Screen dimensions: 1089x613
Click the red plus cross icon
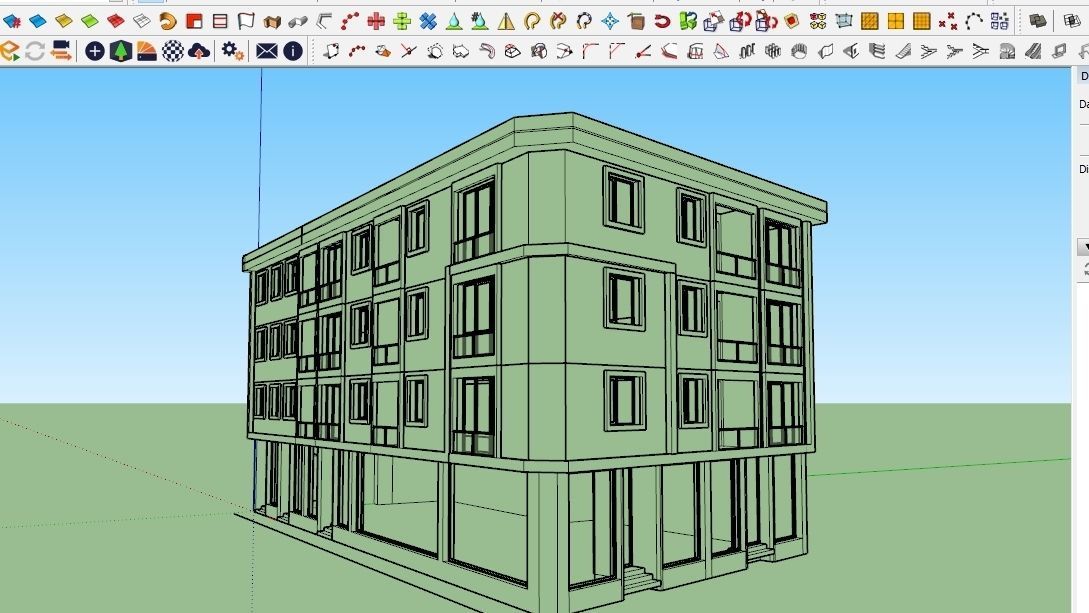coord(376,22)
